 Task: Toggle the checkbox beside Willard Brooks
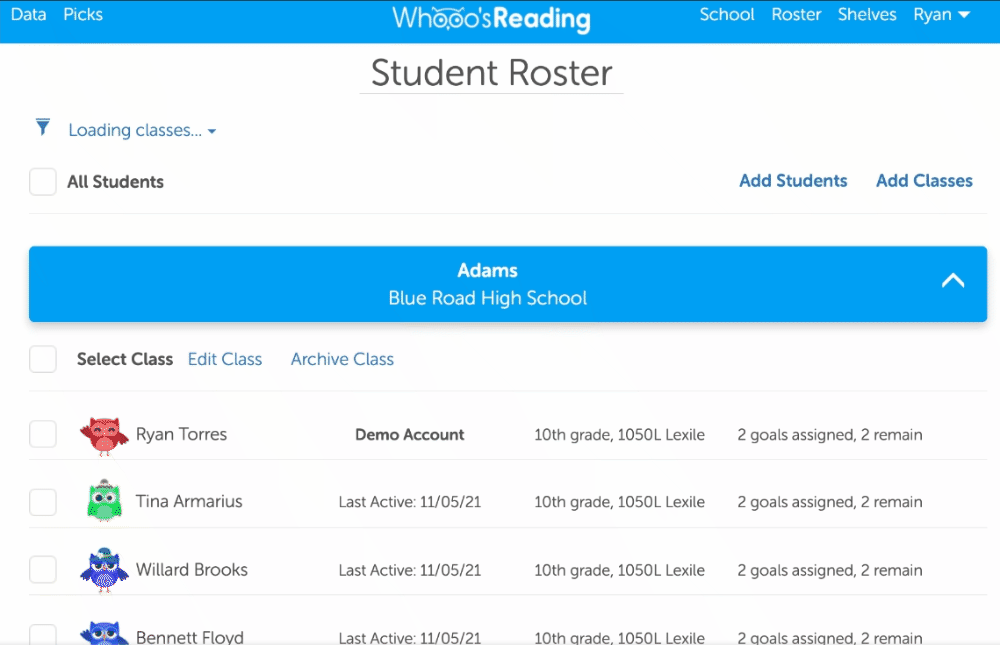[43, 570]
